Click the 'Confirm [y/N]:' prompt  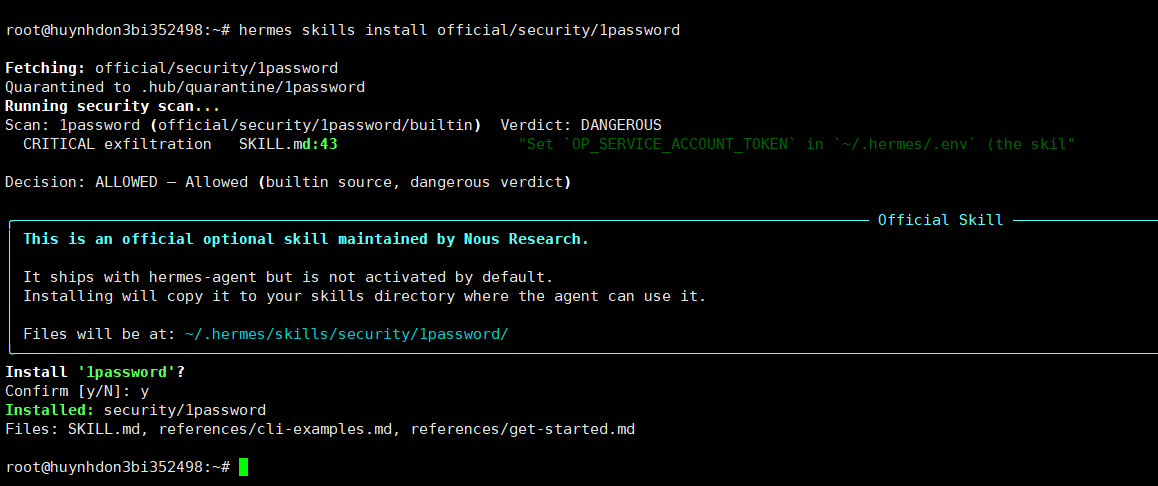click(68, 391)
